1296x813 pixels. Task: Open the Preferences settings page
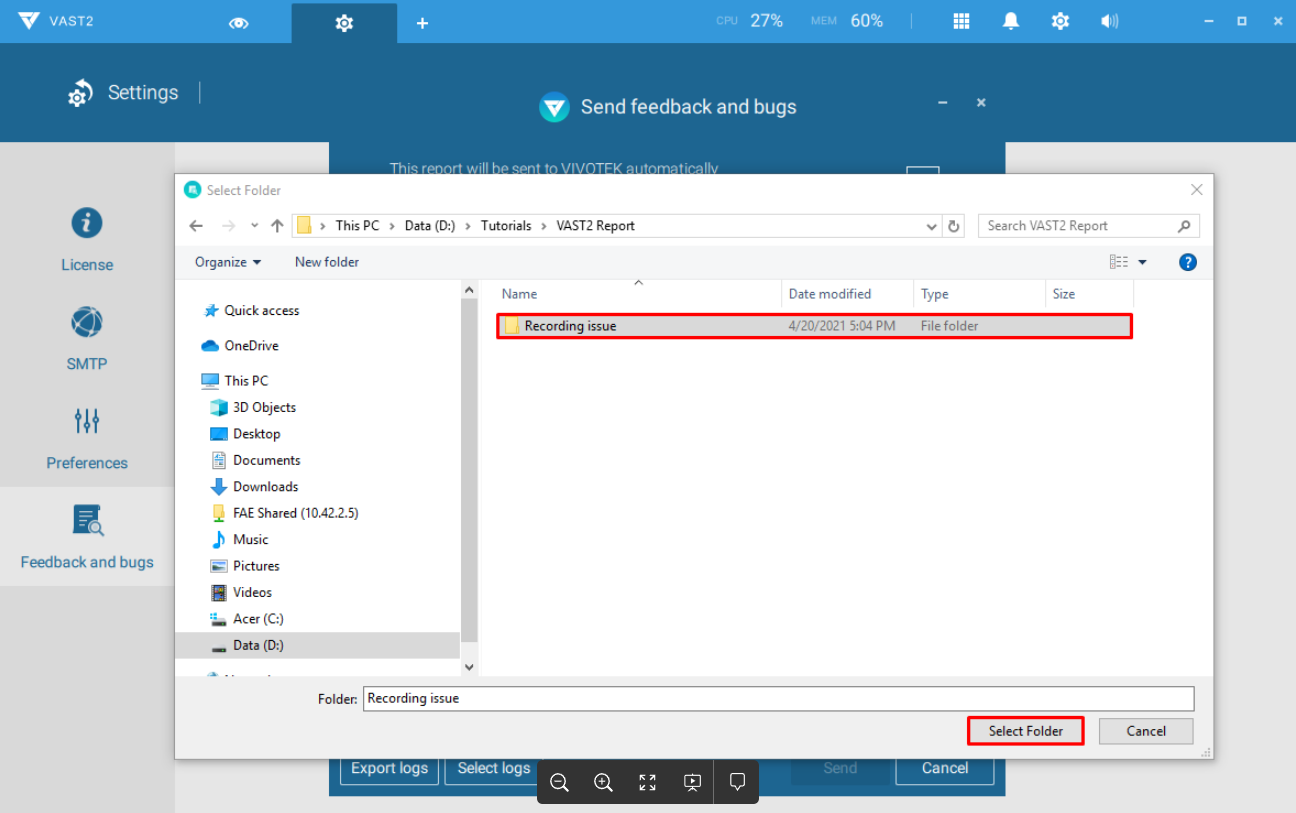[x=87, y=438]
